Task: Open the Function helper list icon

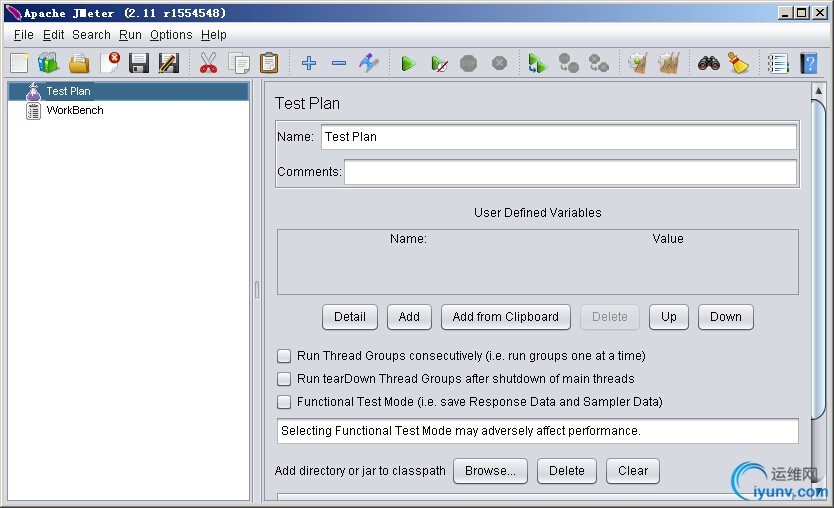Action: [x=778, y=64]
